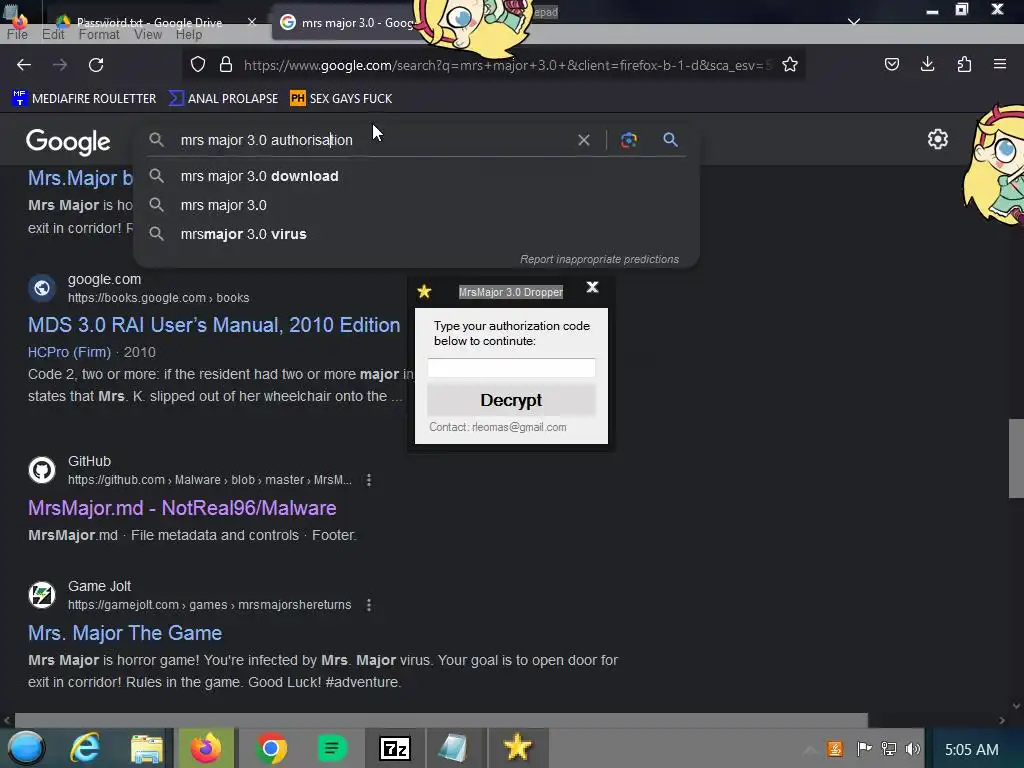This screenshot has width=1024, height=768.
Task: Open more options for Game Jolt result
Action: (369, 605)
